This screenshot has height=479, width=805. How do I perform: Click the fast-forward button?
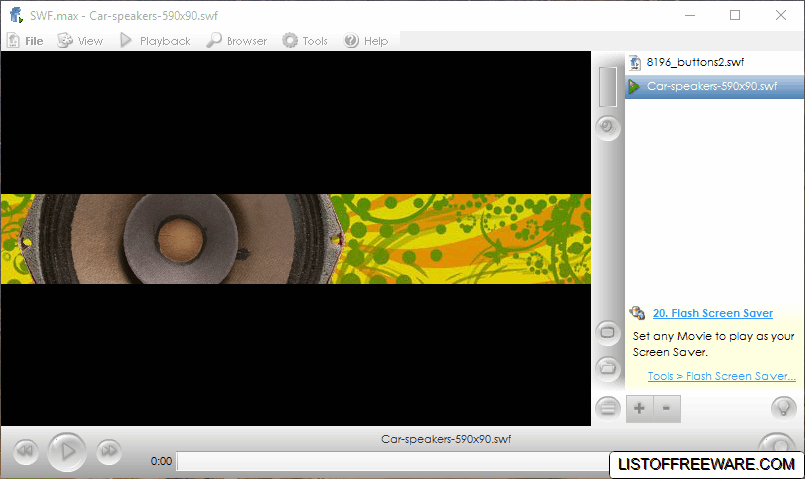108,451
